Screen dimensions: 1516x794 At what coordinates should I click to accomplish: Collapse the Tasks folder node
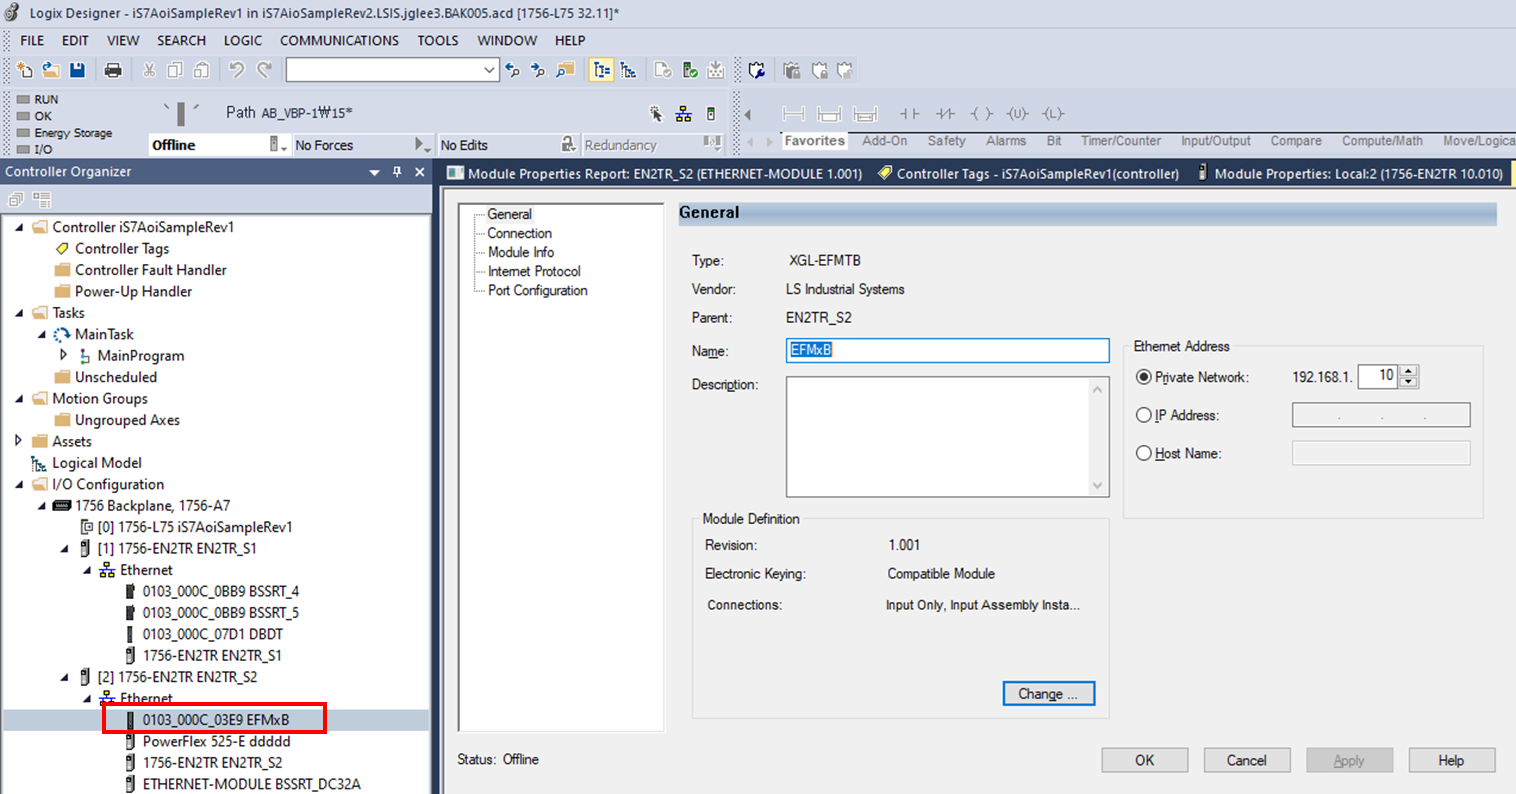point(18,313)
